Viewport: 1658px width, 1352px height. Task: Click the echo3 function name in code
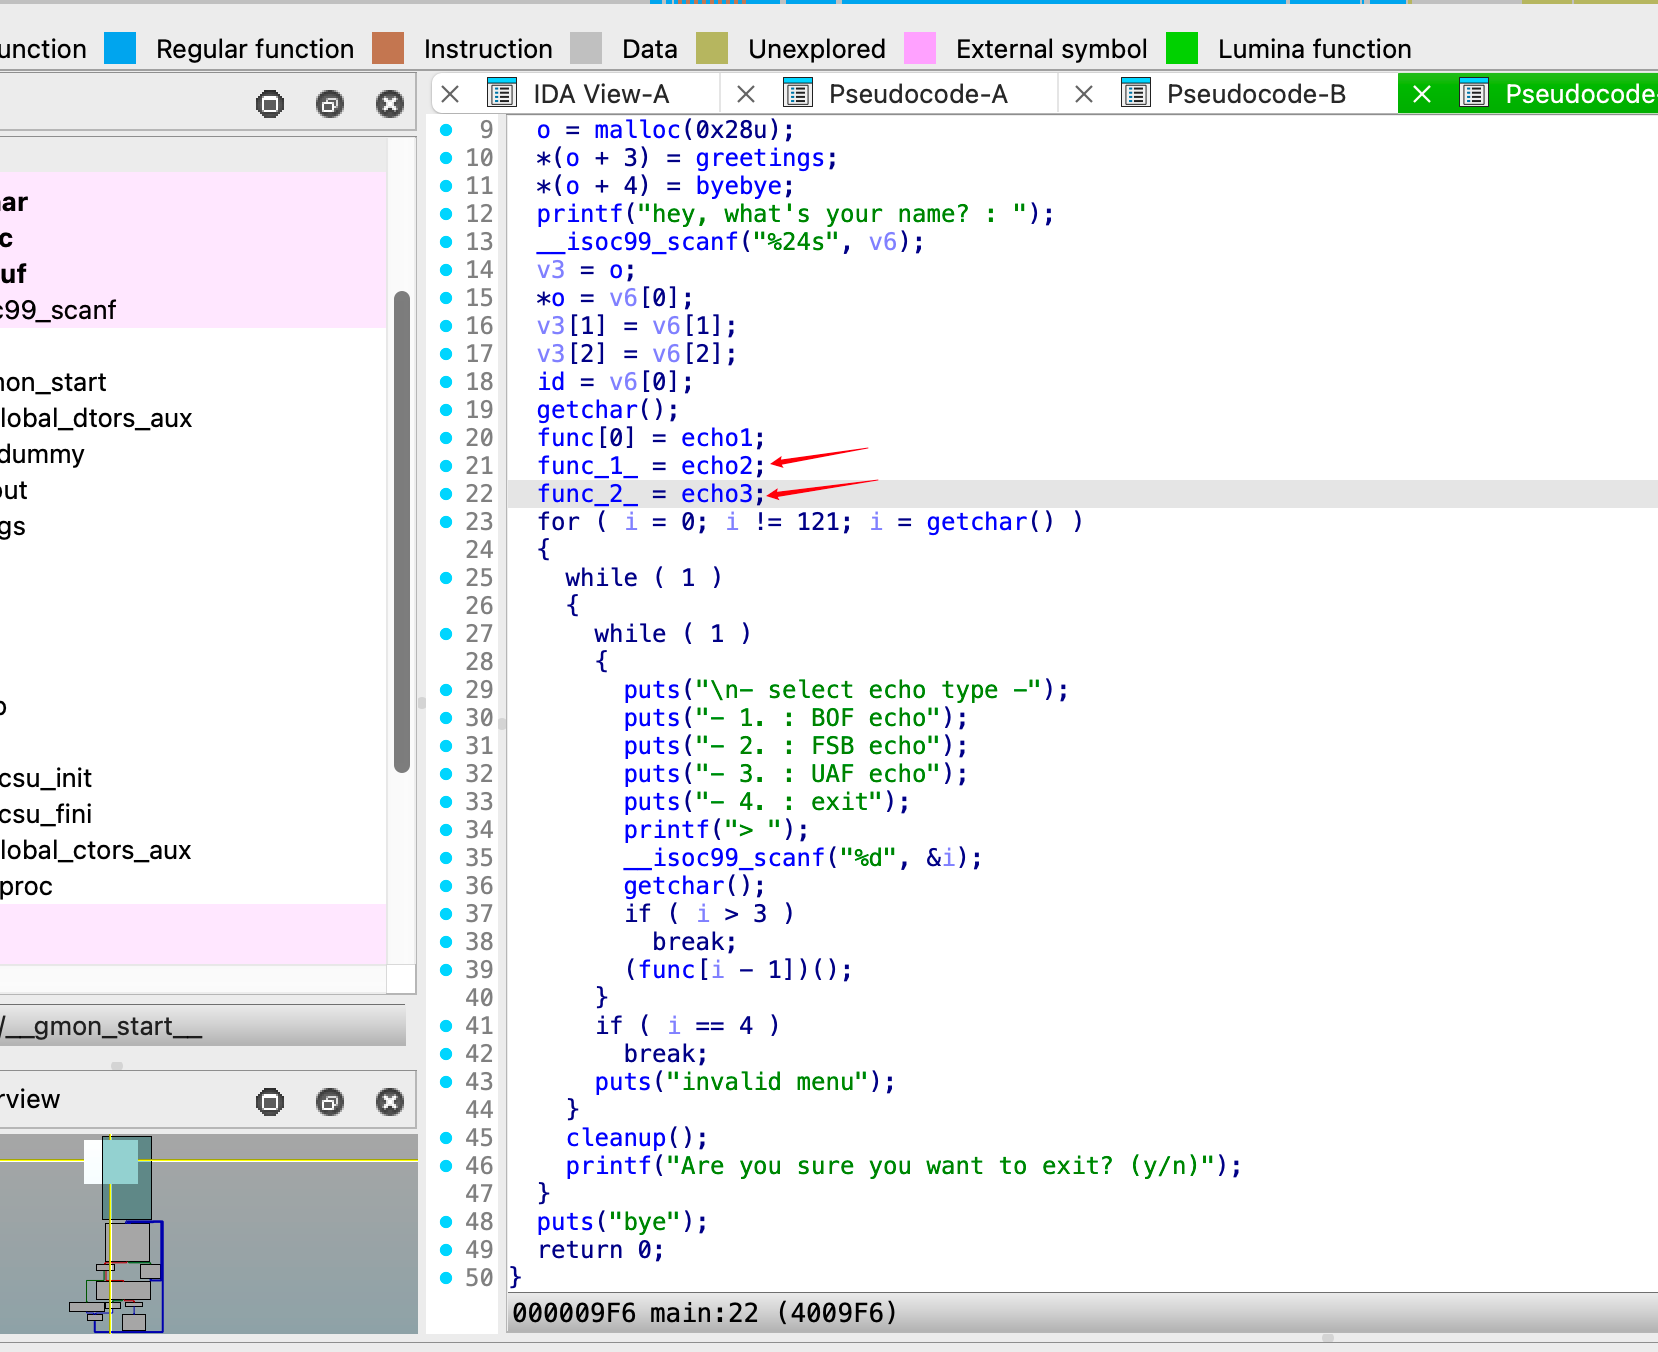716,494
